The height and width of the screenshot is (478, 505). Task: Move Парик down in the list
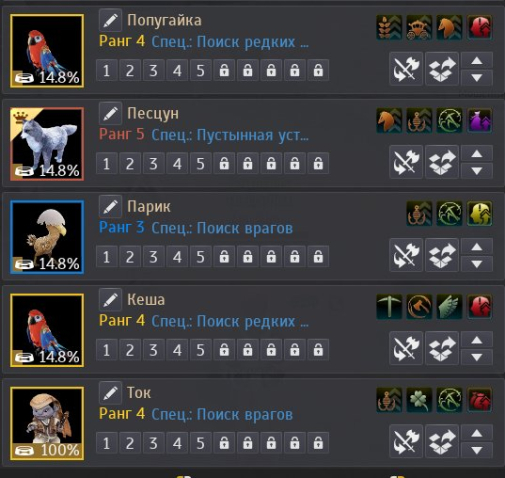(477, 264)
